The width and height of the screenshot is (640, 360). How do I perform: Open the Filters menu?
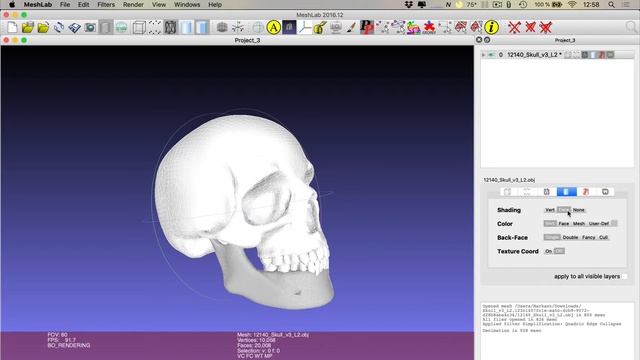coord(106,5)
